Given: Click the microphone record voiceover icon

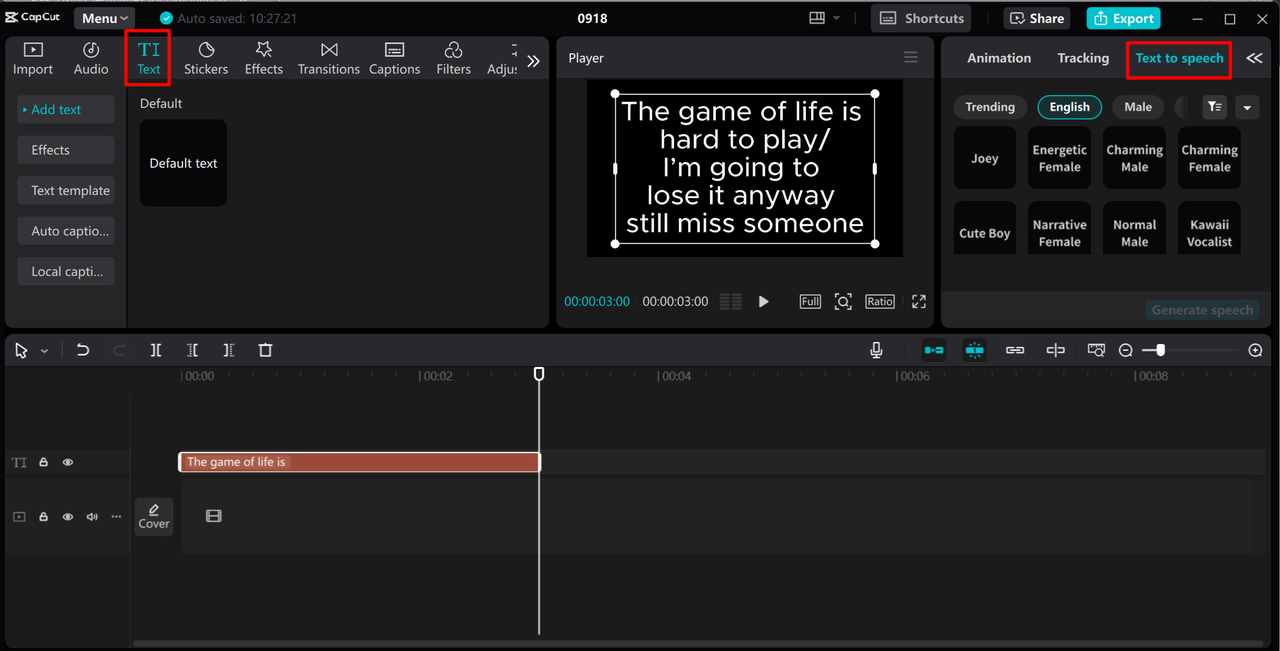Looking at the screenshot, I should tap(876, 350).
